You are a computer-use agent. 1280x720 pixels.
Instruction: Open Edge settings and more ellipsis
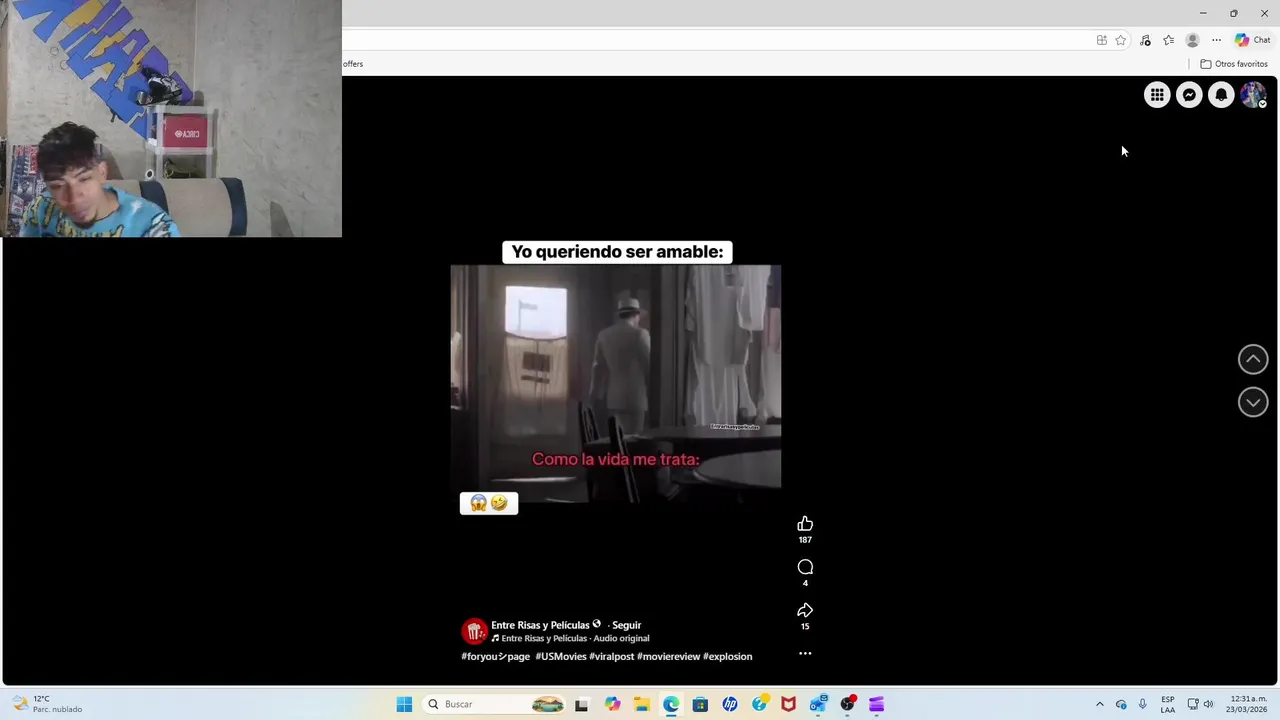click(x=1216, y=40)
